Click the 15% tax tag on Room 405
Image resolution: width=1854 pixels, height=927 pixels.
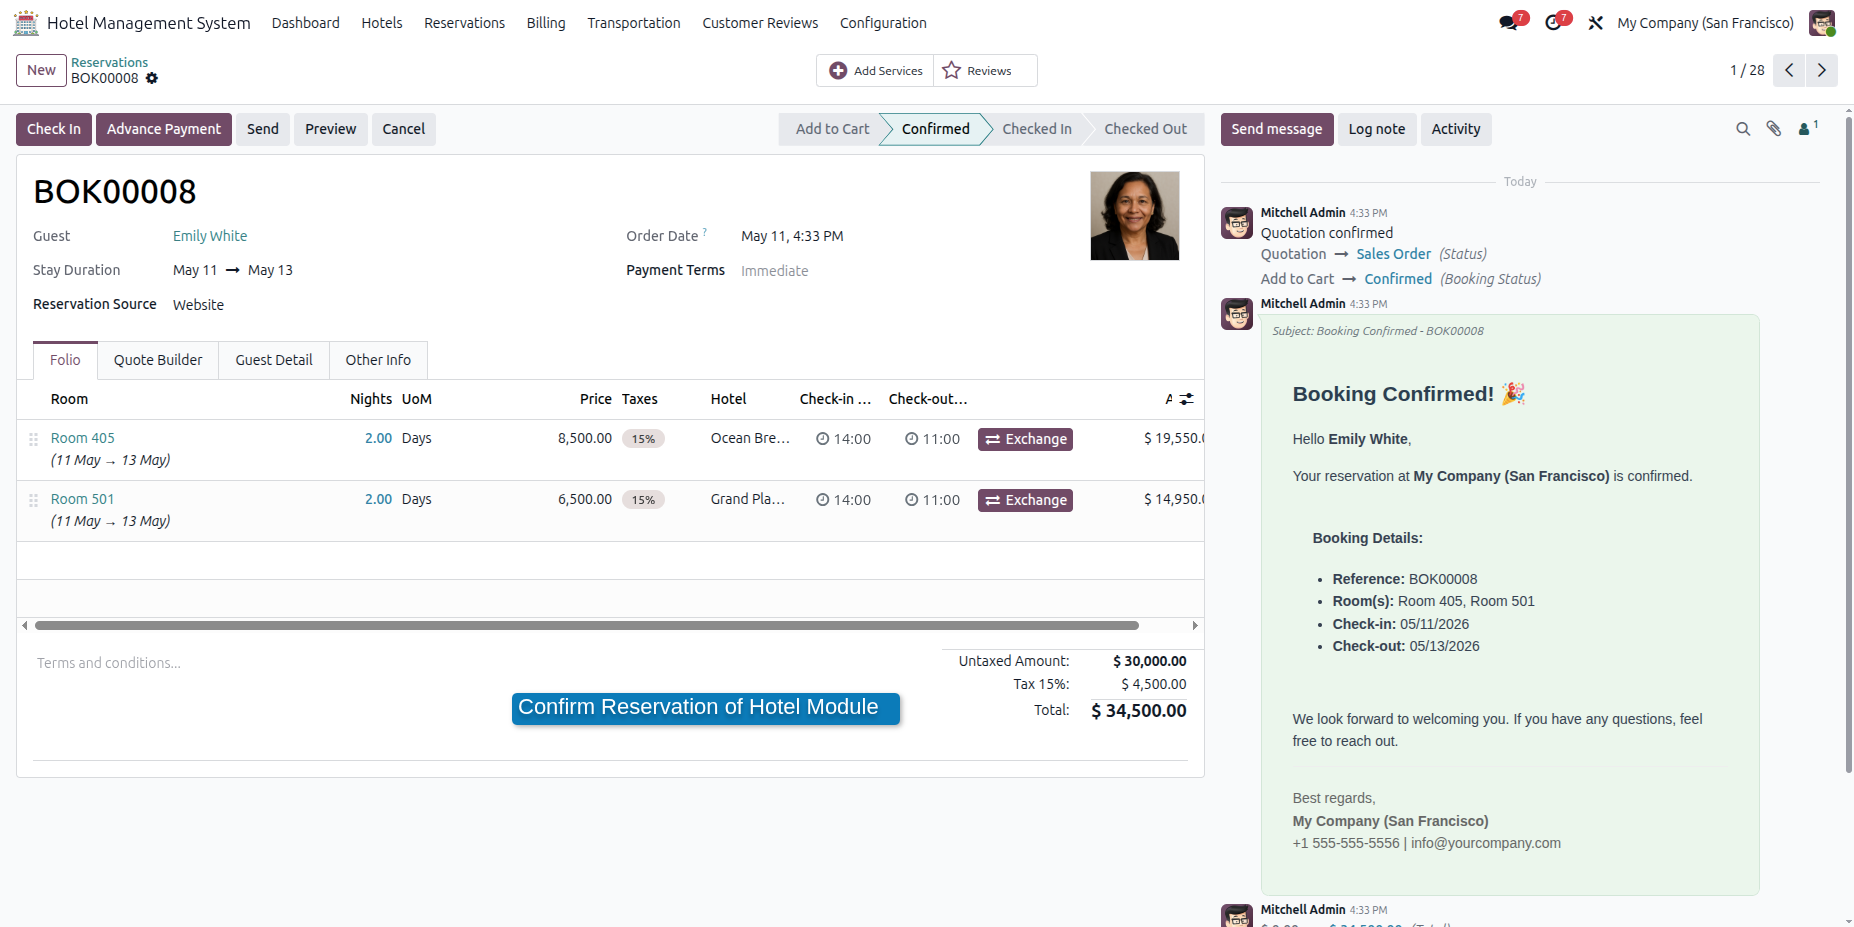pyautogui.click(x=643, y=439)
